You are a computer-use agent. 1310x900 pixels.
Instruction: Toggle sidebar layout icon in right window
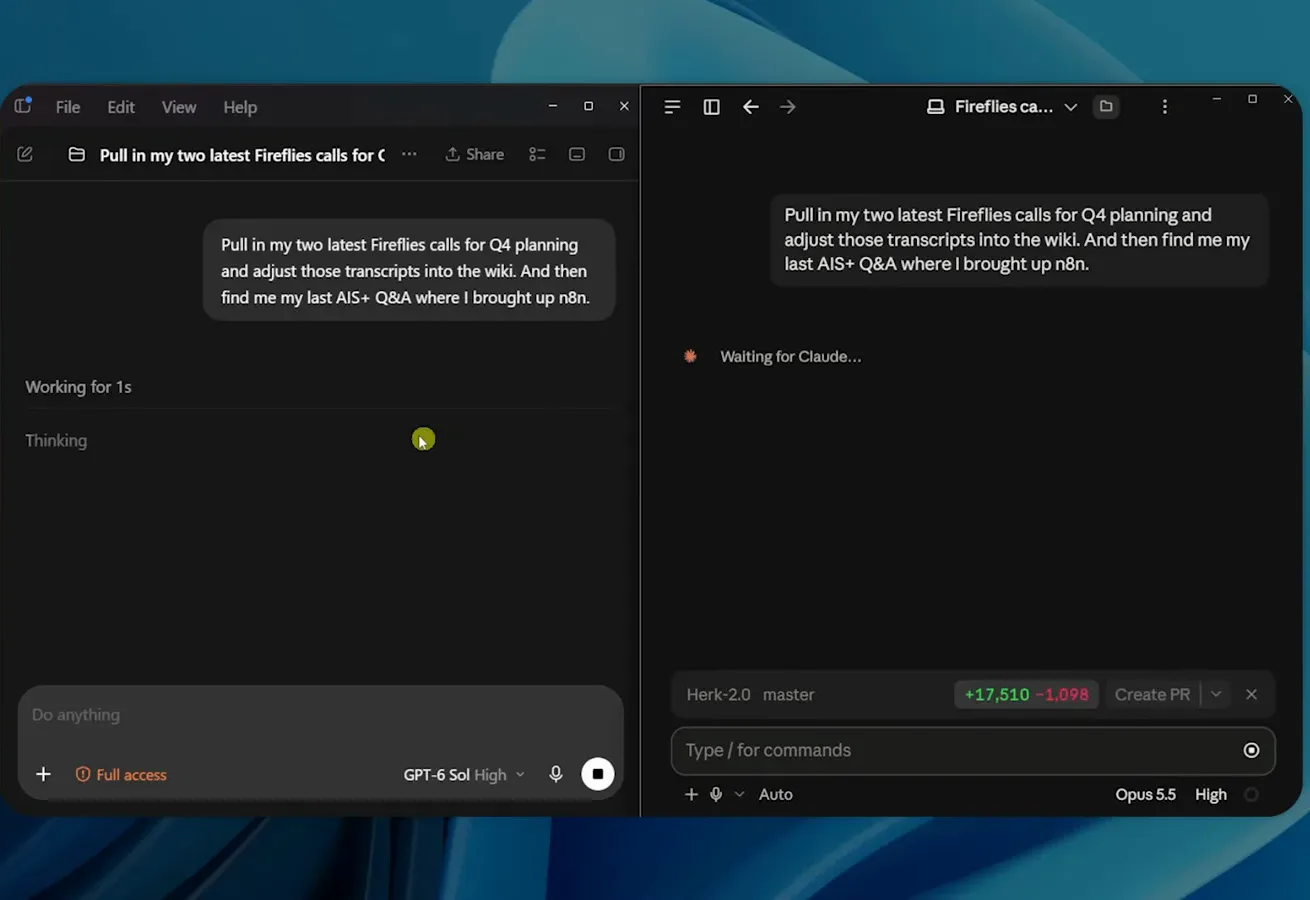pos(712,107)
